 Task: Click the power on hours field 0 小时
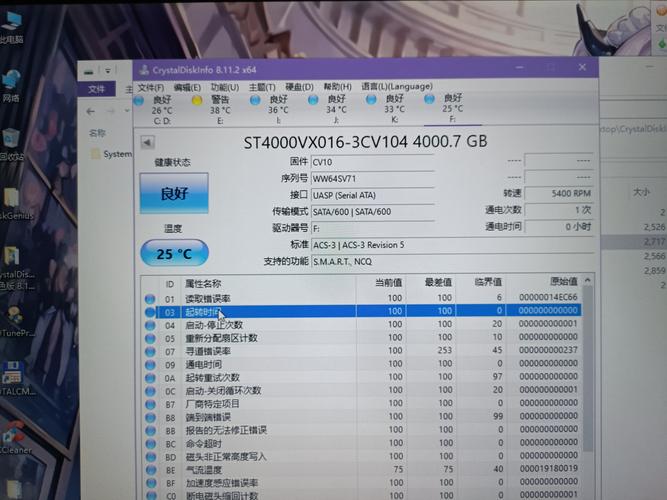[559, 227]
